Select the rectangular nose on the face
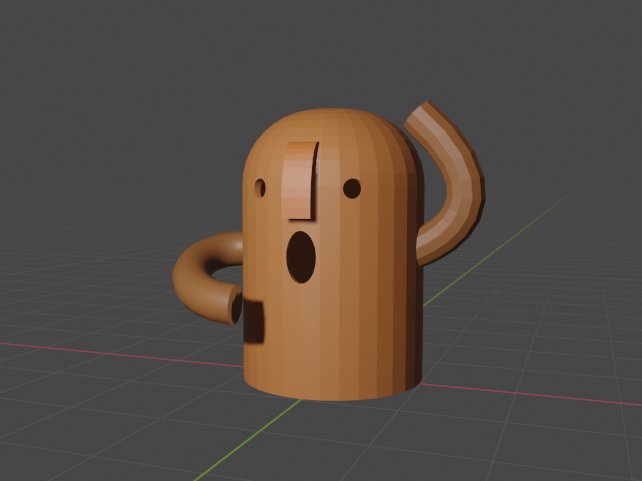The image size is (642, 481). [301, 181]
